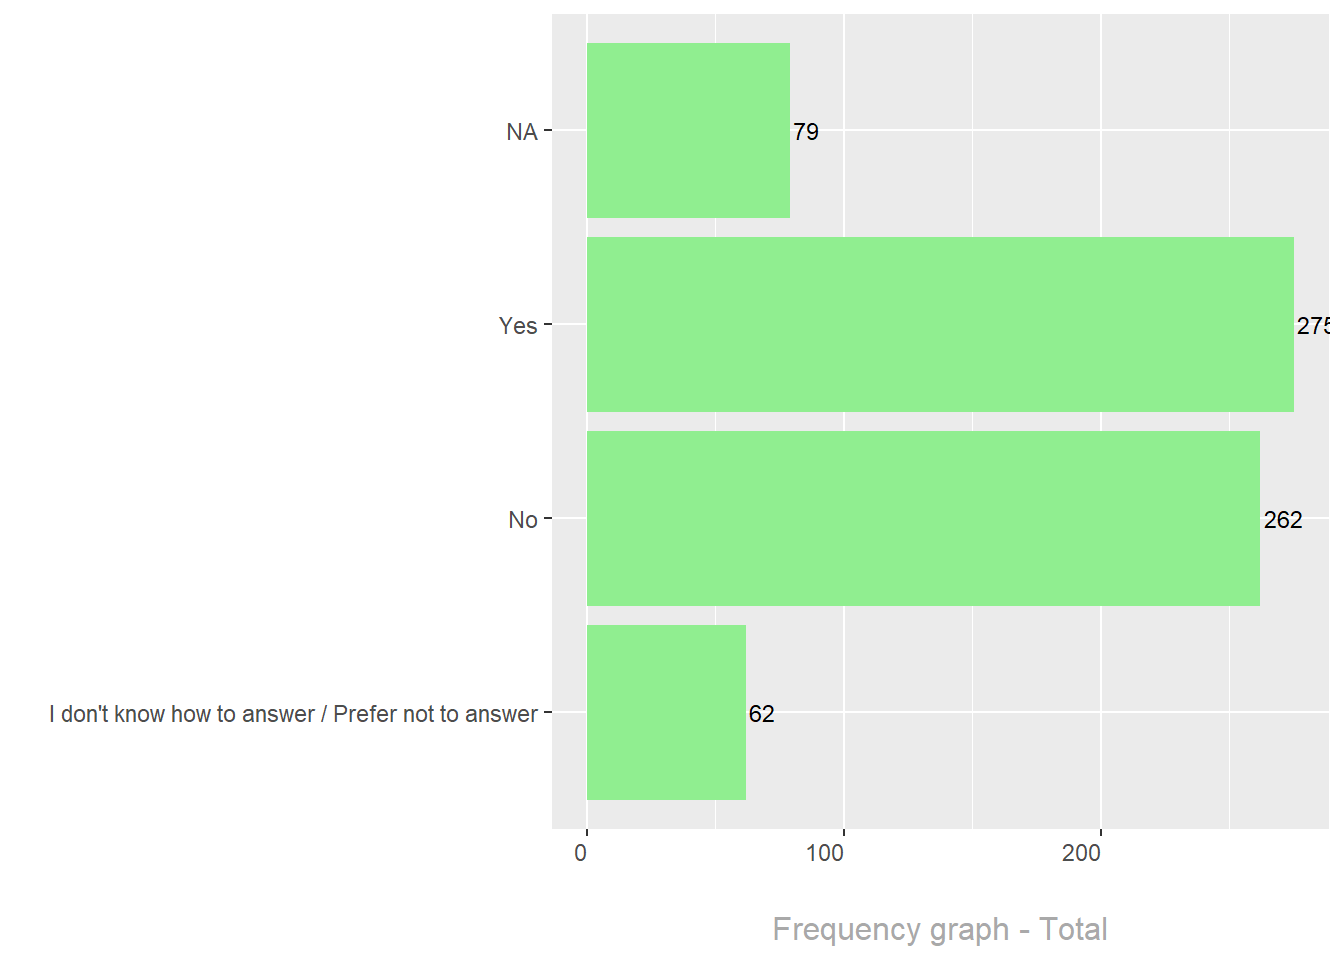The image size is (1344, 960).
Task: Click the Yes axis label
Action: (518, 326)
